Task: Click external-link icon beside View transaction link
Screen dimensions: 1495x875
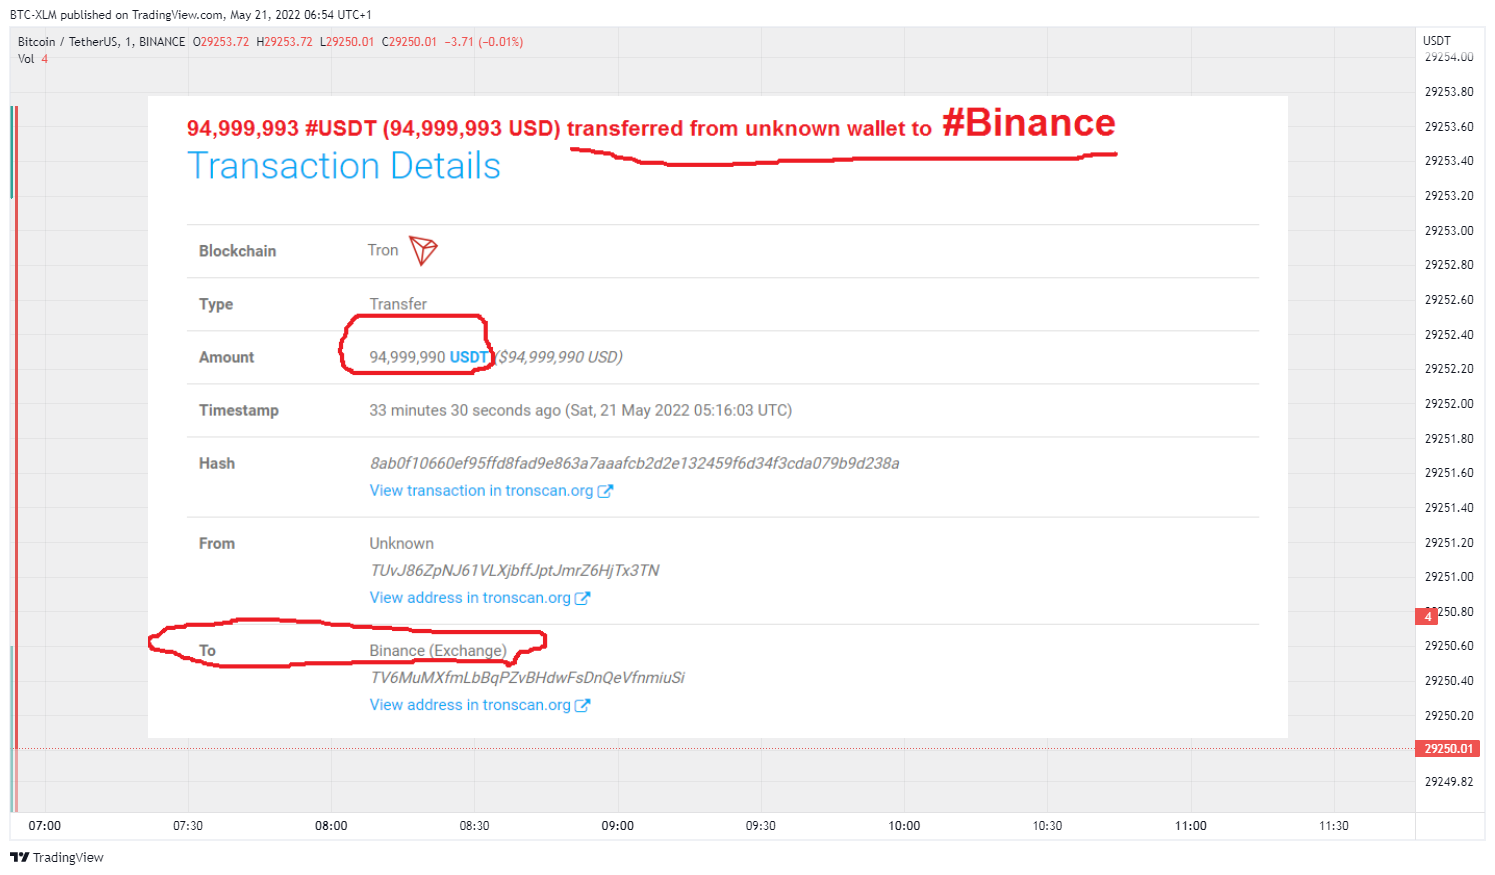Action: pyautogui.click(x=605, y=491)
